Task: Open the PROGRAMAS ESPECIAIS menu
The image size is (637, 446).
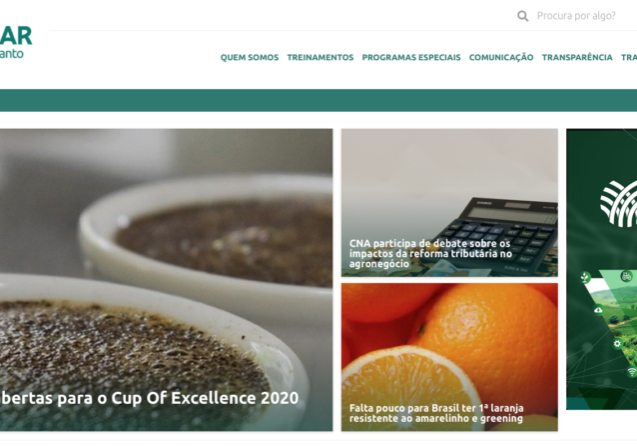Action: [411, 57]
